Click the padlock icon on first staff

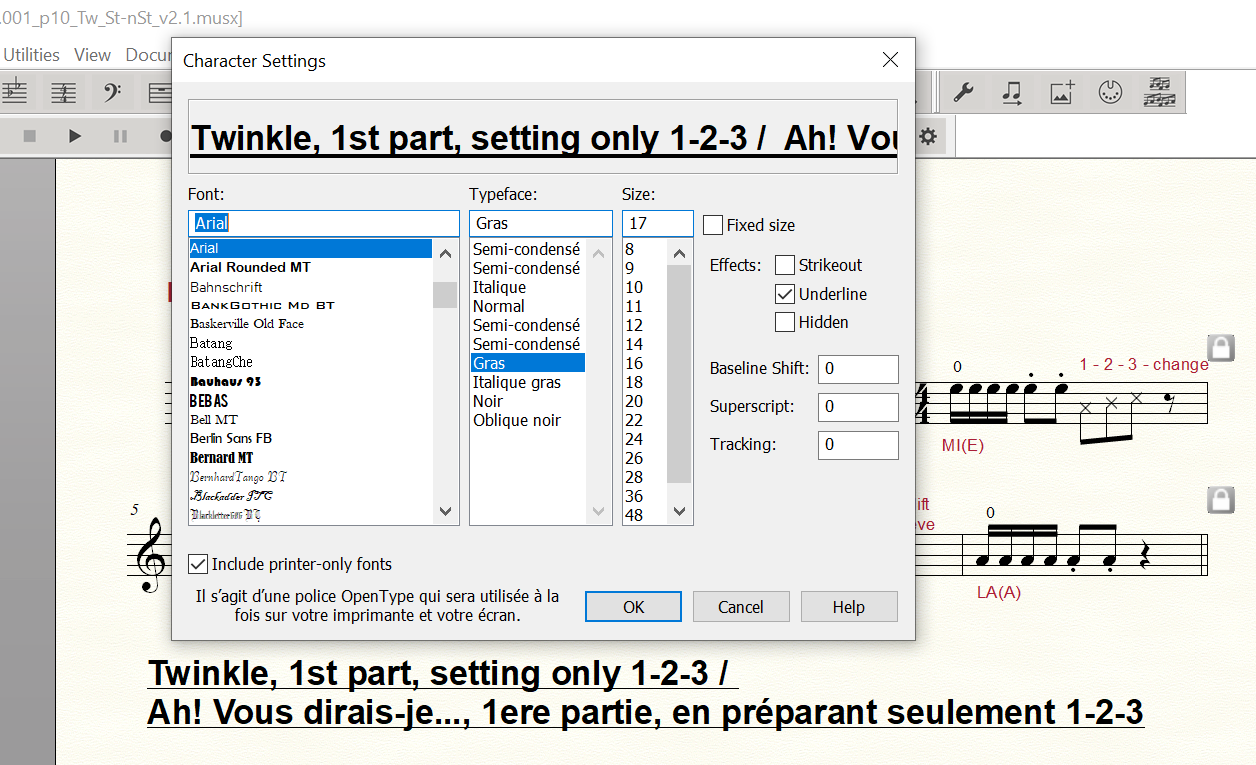point(1220,347)
